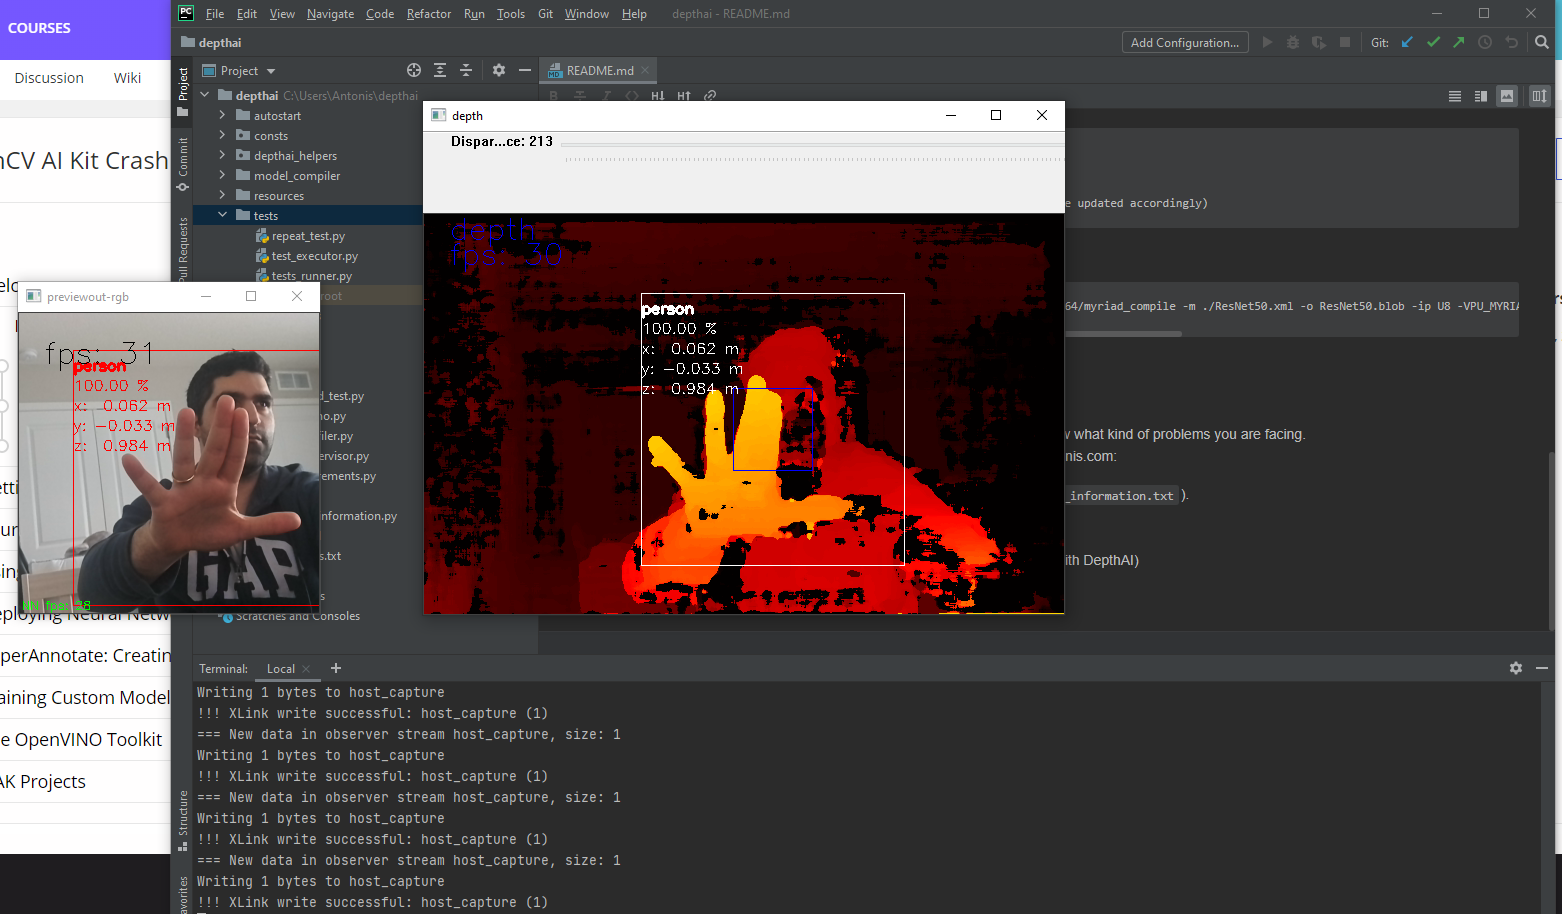Click Collapse All in Project panel

tap(466, 70)
